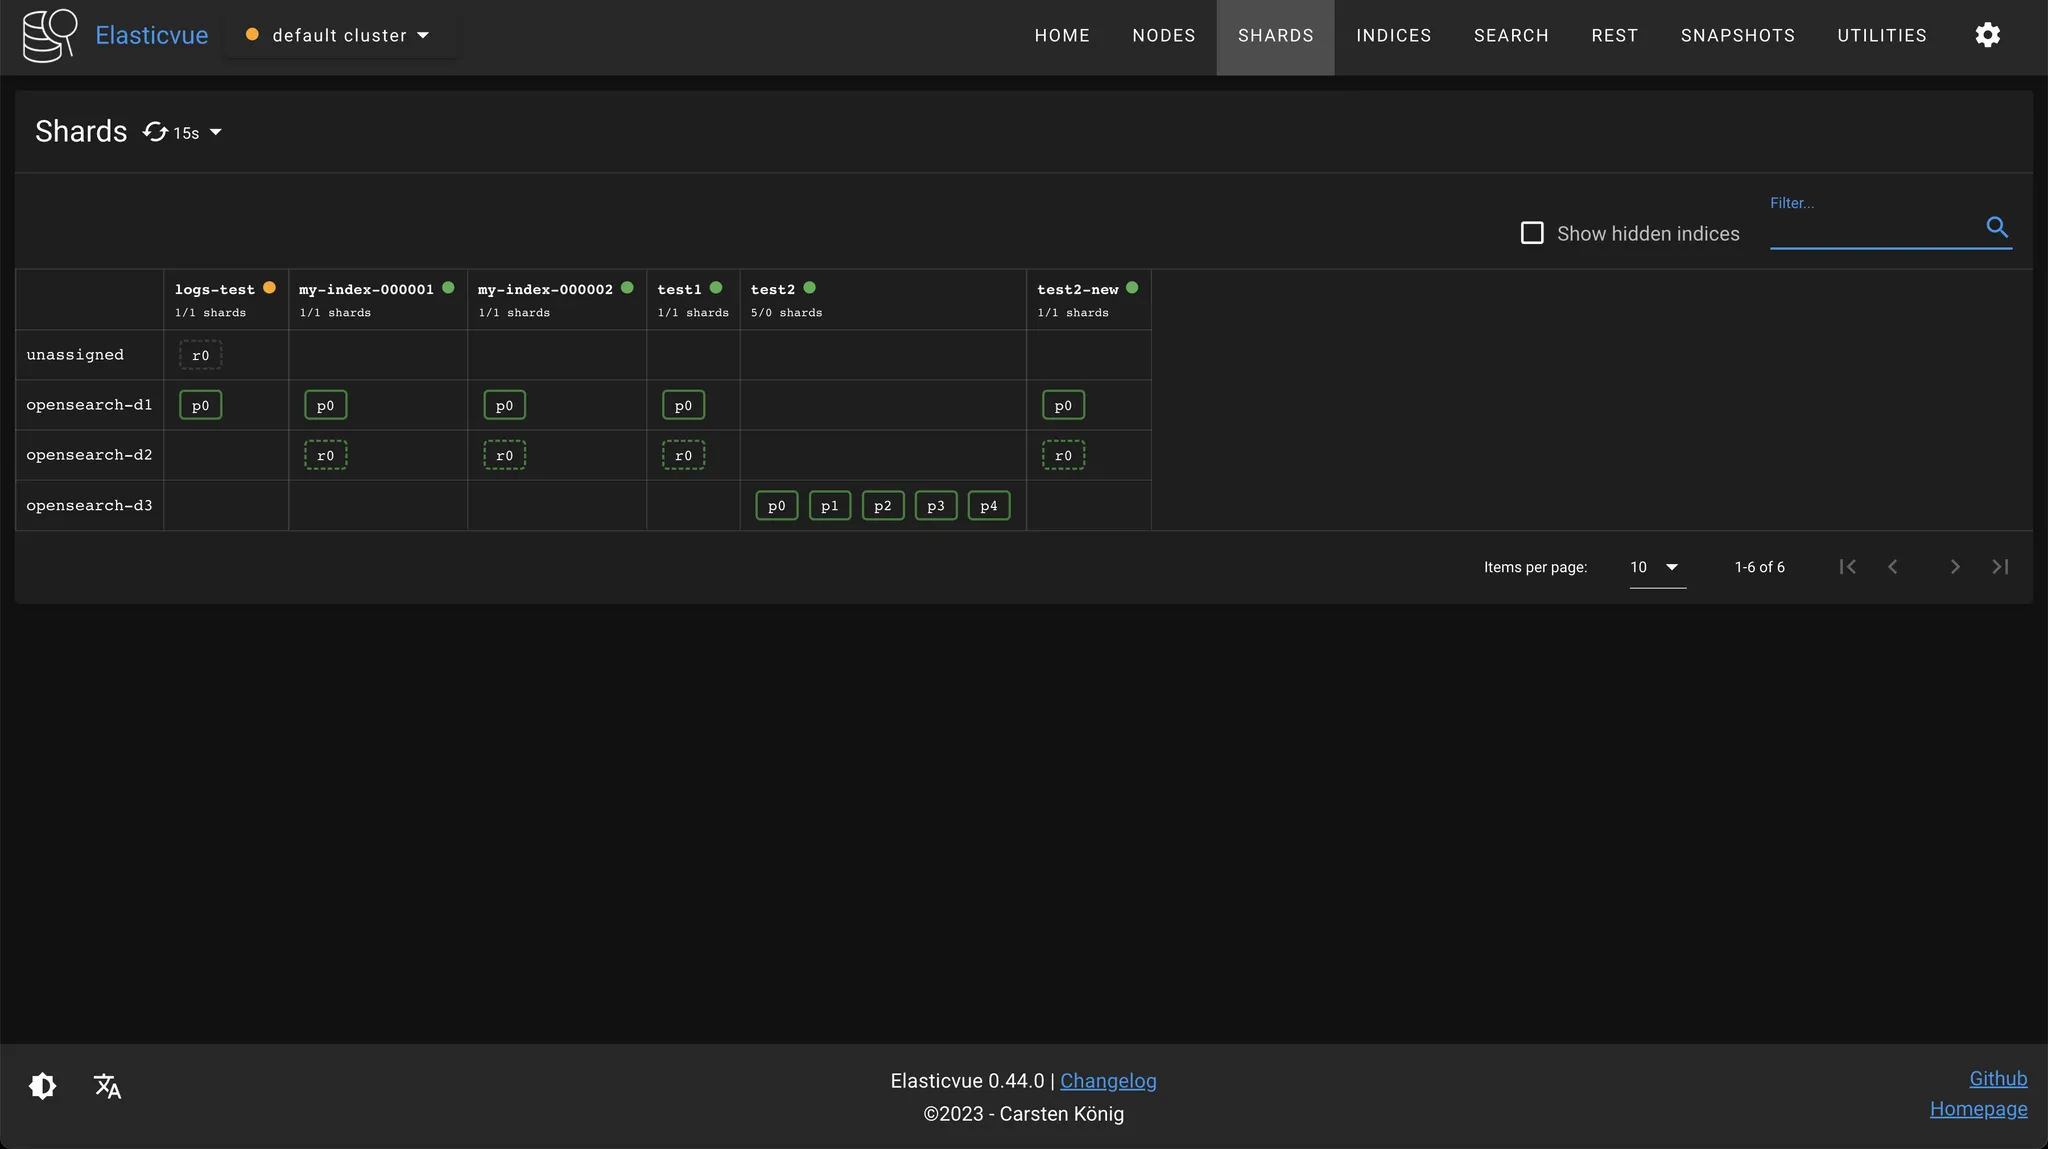Open the Changelog link

click(x=1107, y=1081)
